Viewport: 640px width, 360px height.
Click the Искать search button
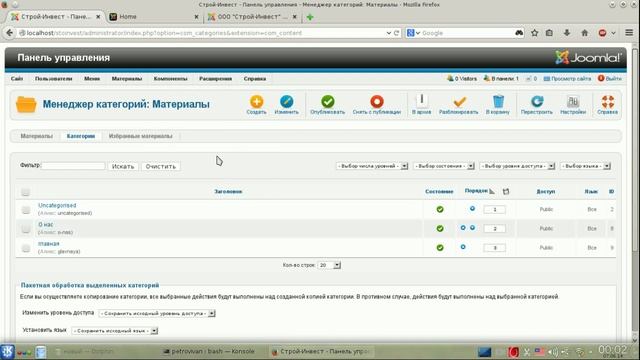tap(123, 167)
